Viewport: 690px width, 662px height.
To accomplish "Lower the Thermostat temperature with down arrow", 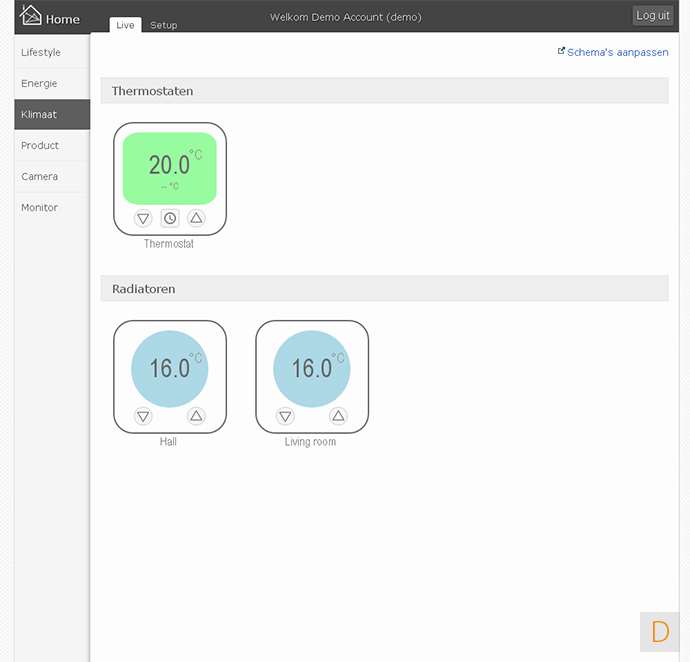I will point(143,218).
